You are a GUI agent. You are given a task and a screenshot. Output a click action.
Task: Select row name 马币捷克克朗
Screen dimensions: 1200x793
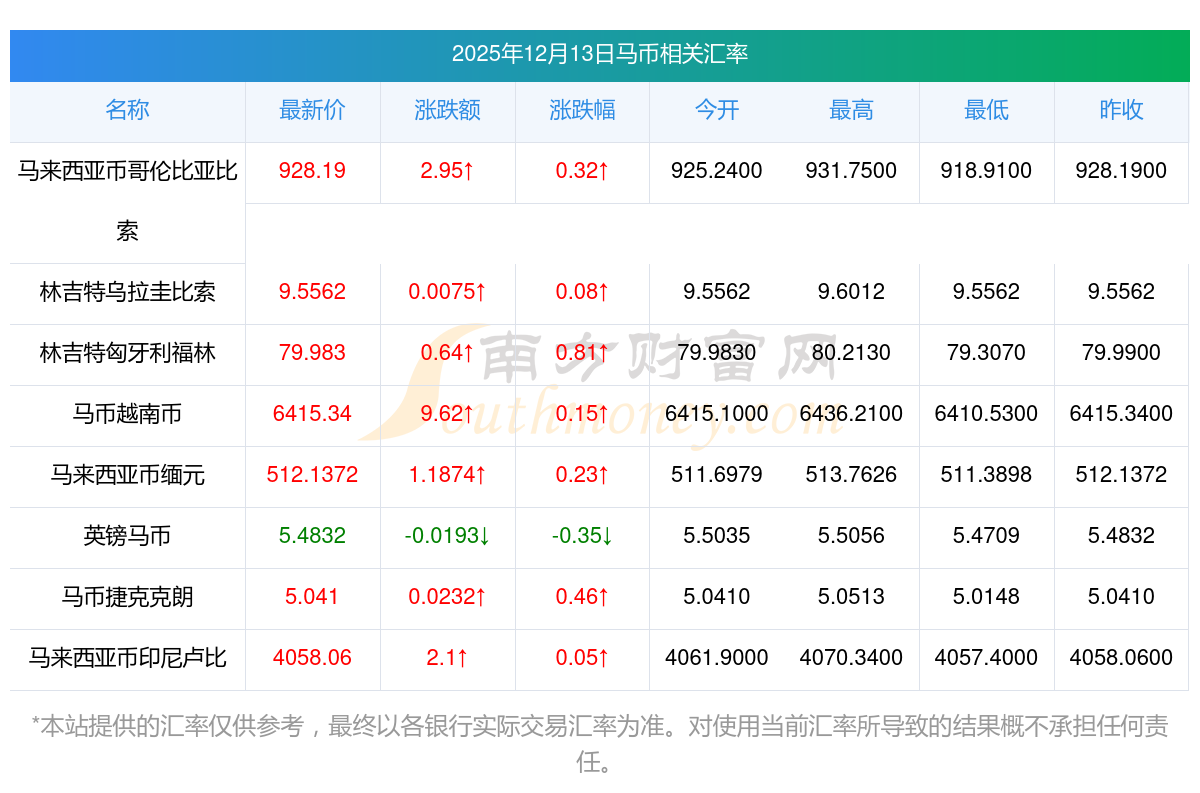(x=127, y=597)
